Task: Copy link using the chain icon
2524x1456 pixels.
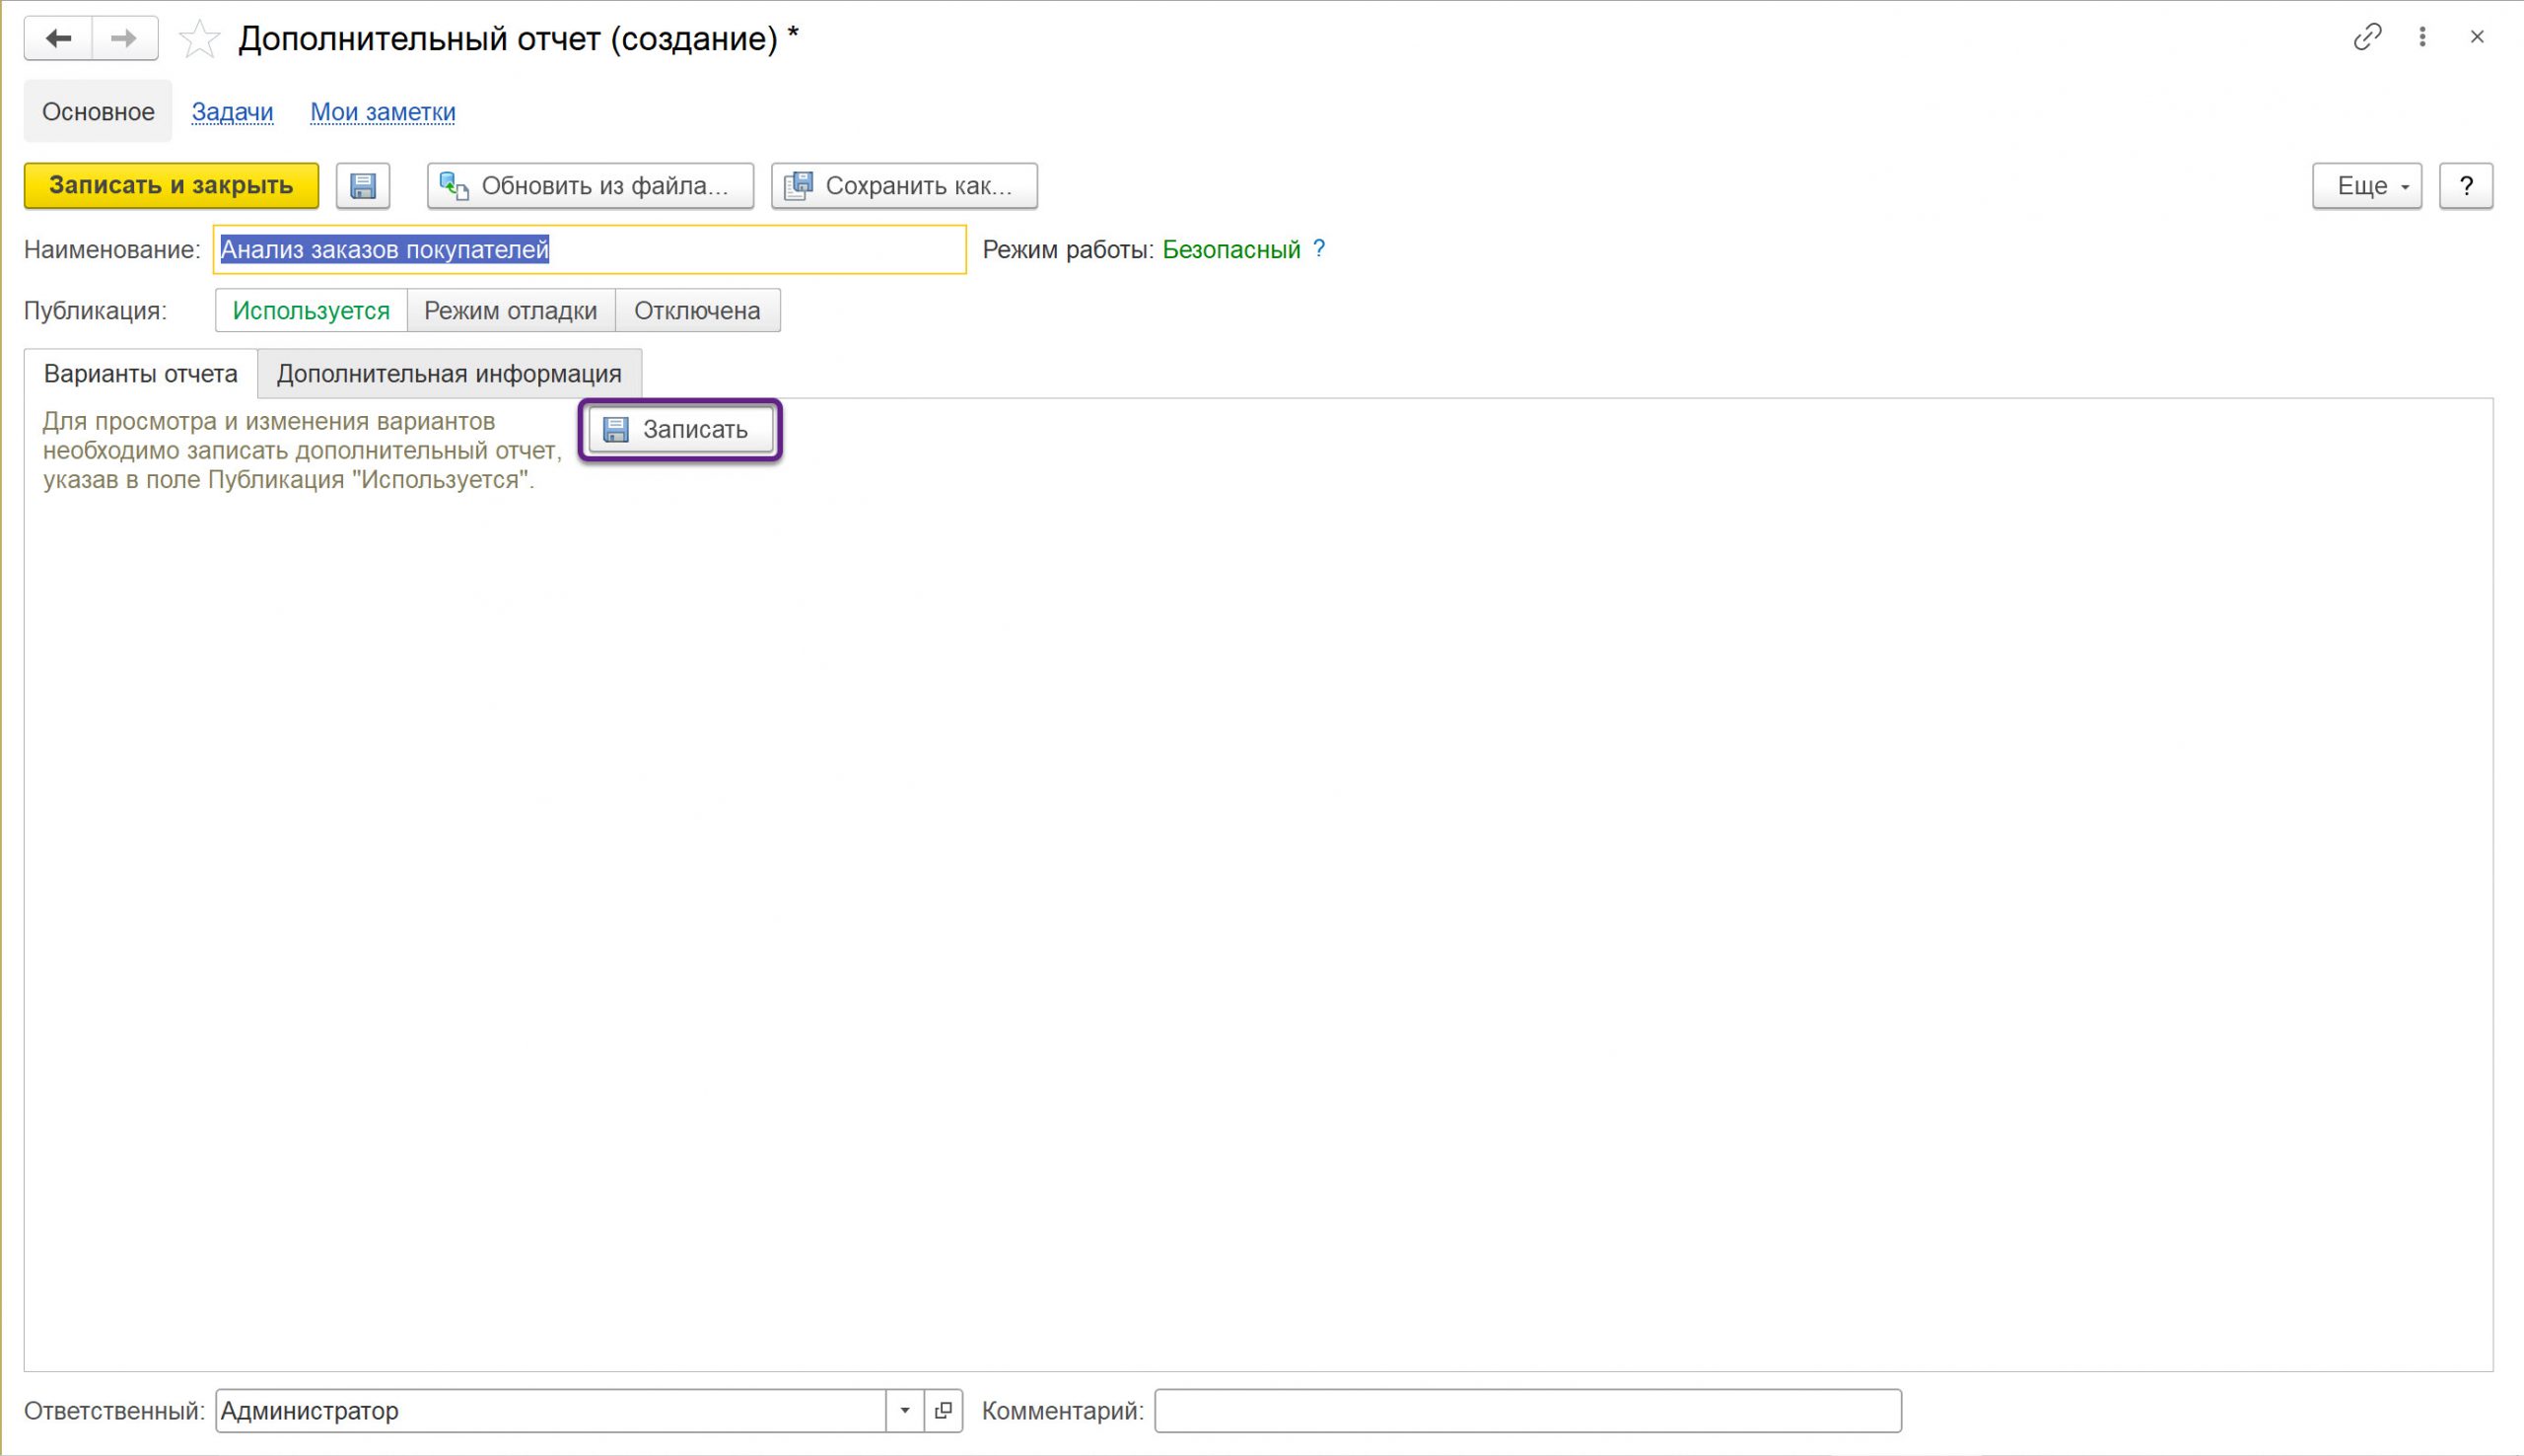Action: tap(2367, 37)
